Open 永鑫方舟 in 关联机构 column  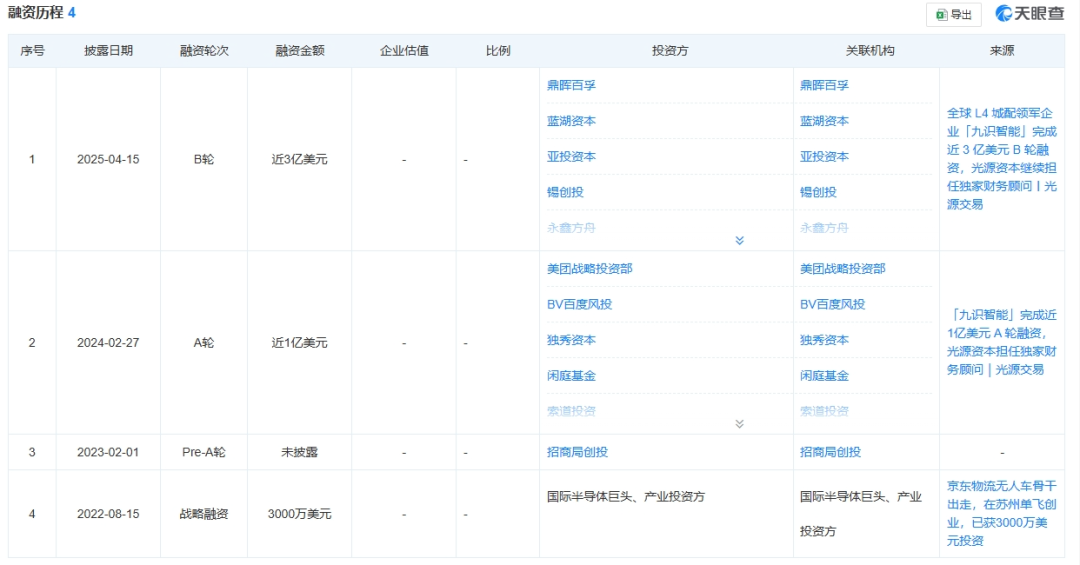tap(824, 228)
